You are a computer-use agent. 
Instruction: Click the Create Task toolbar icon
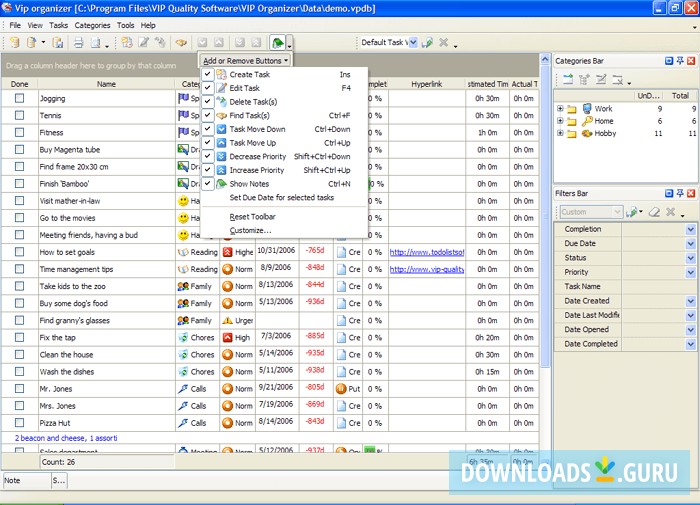[127, 43]
